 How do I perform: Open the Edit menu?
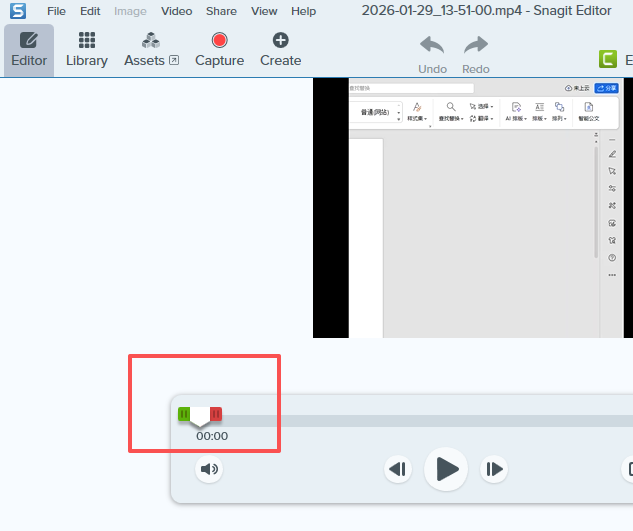point(90,11)
